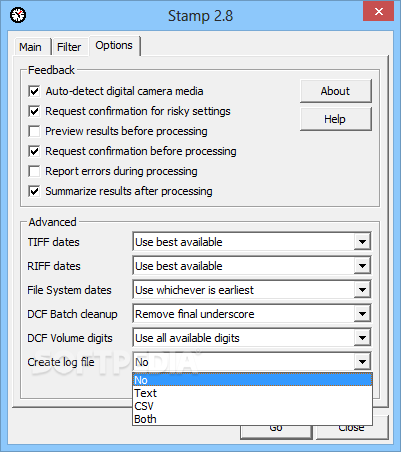This screenshot has width=401, height=452.
Task: Expand the File System dates dropdown
Action: click(362, 290)
